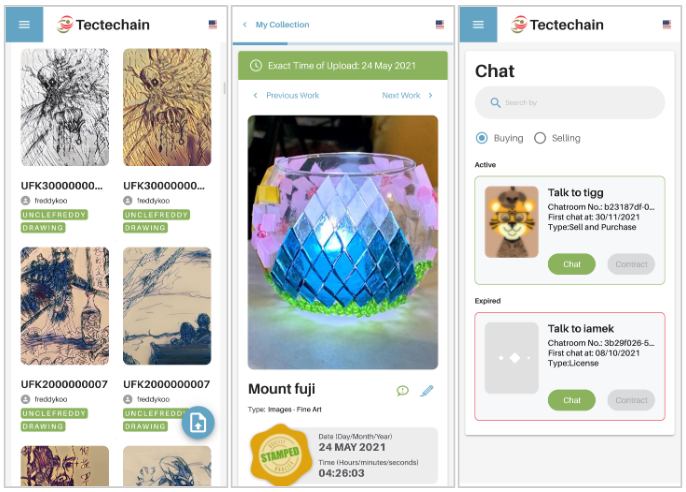Viewport: 686px width, 492px height.
Task: Open hamburger menu on the Chat screen
Action: [478, 24]
